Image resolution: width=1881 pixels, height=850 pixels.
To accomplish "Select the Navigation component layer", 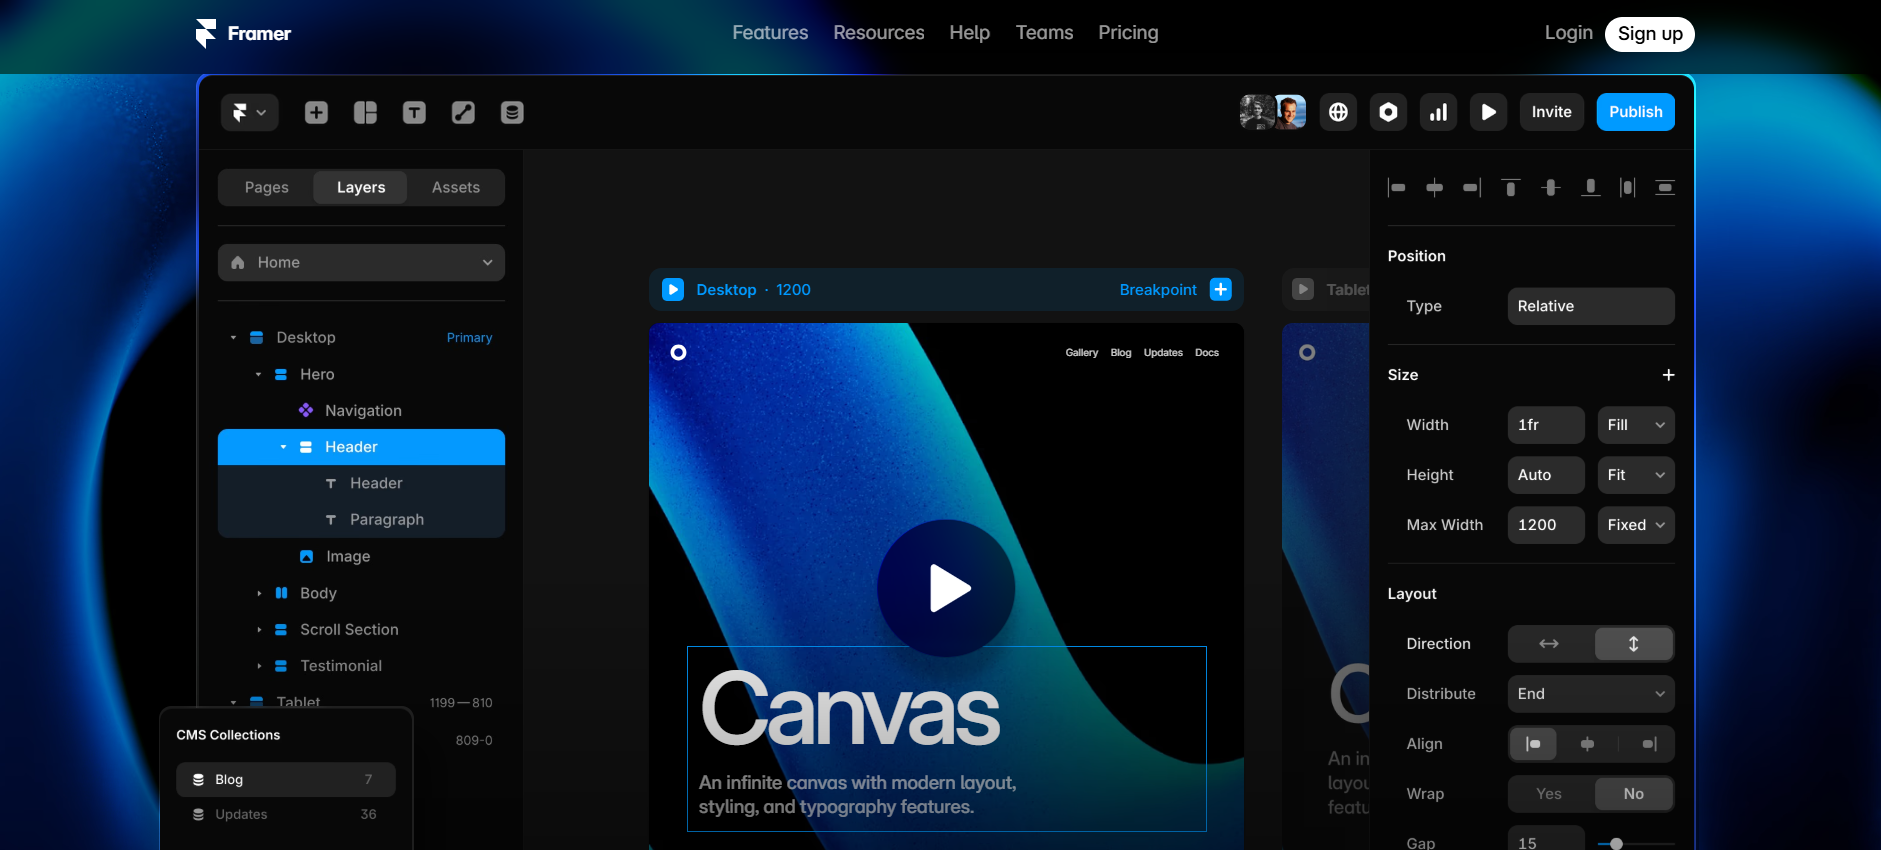I will (x=361, y=411).
